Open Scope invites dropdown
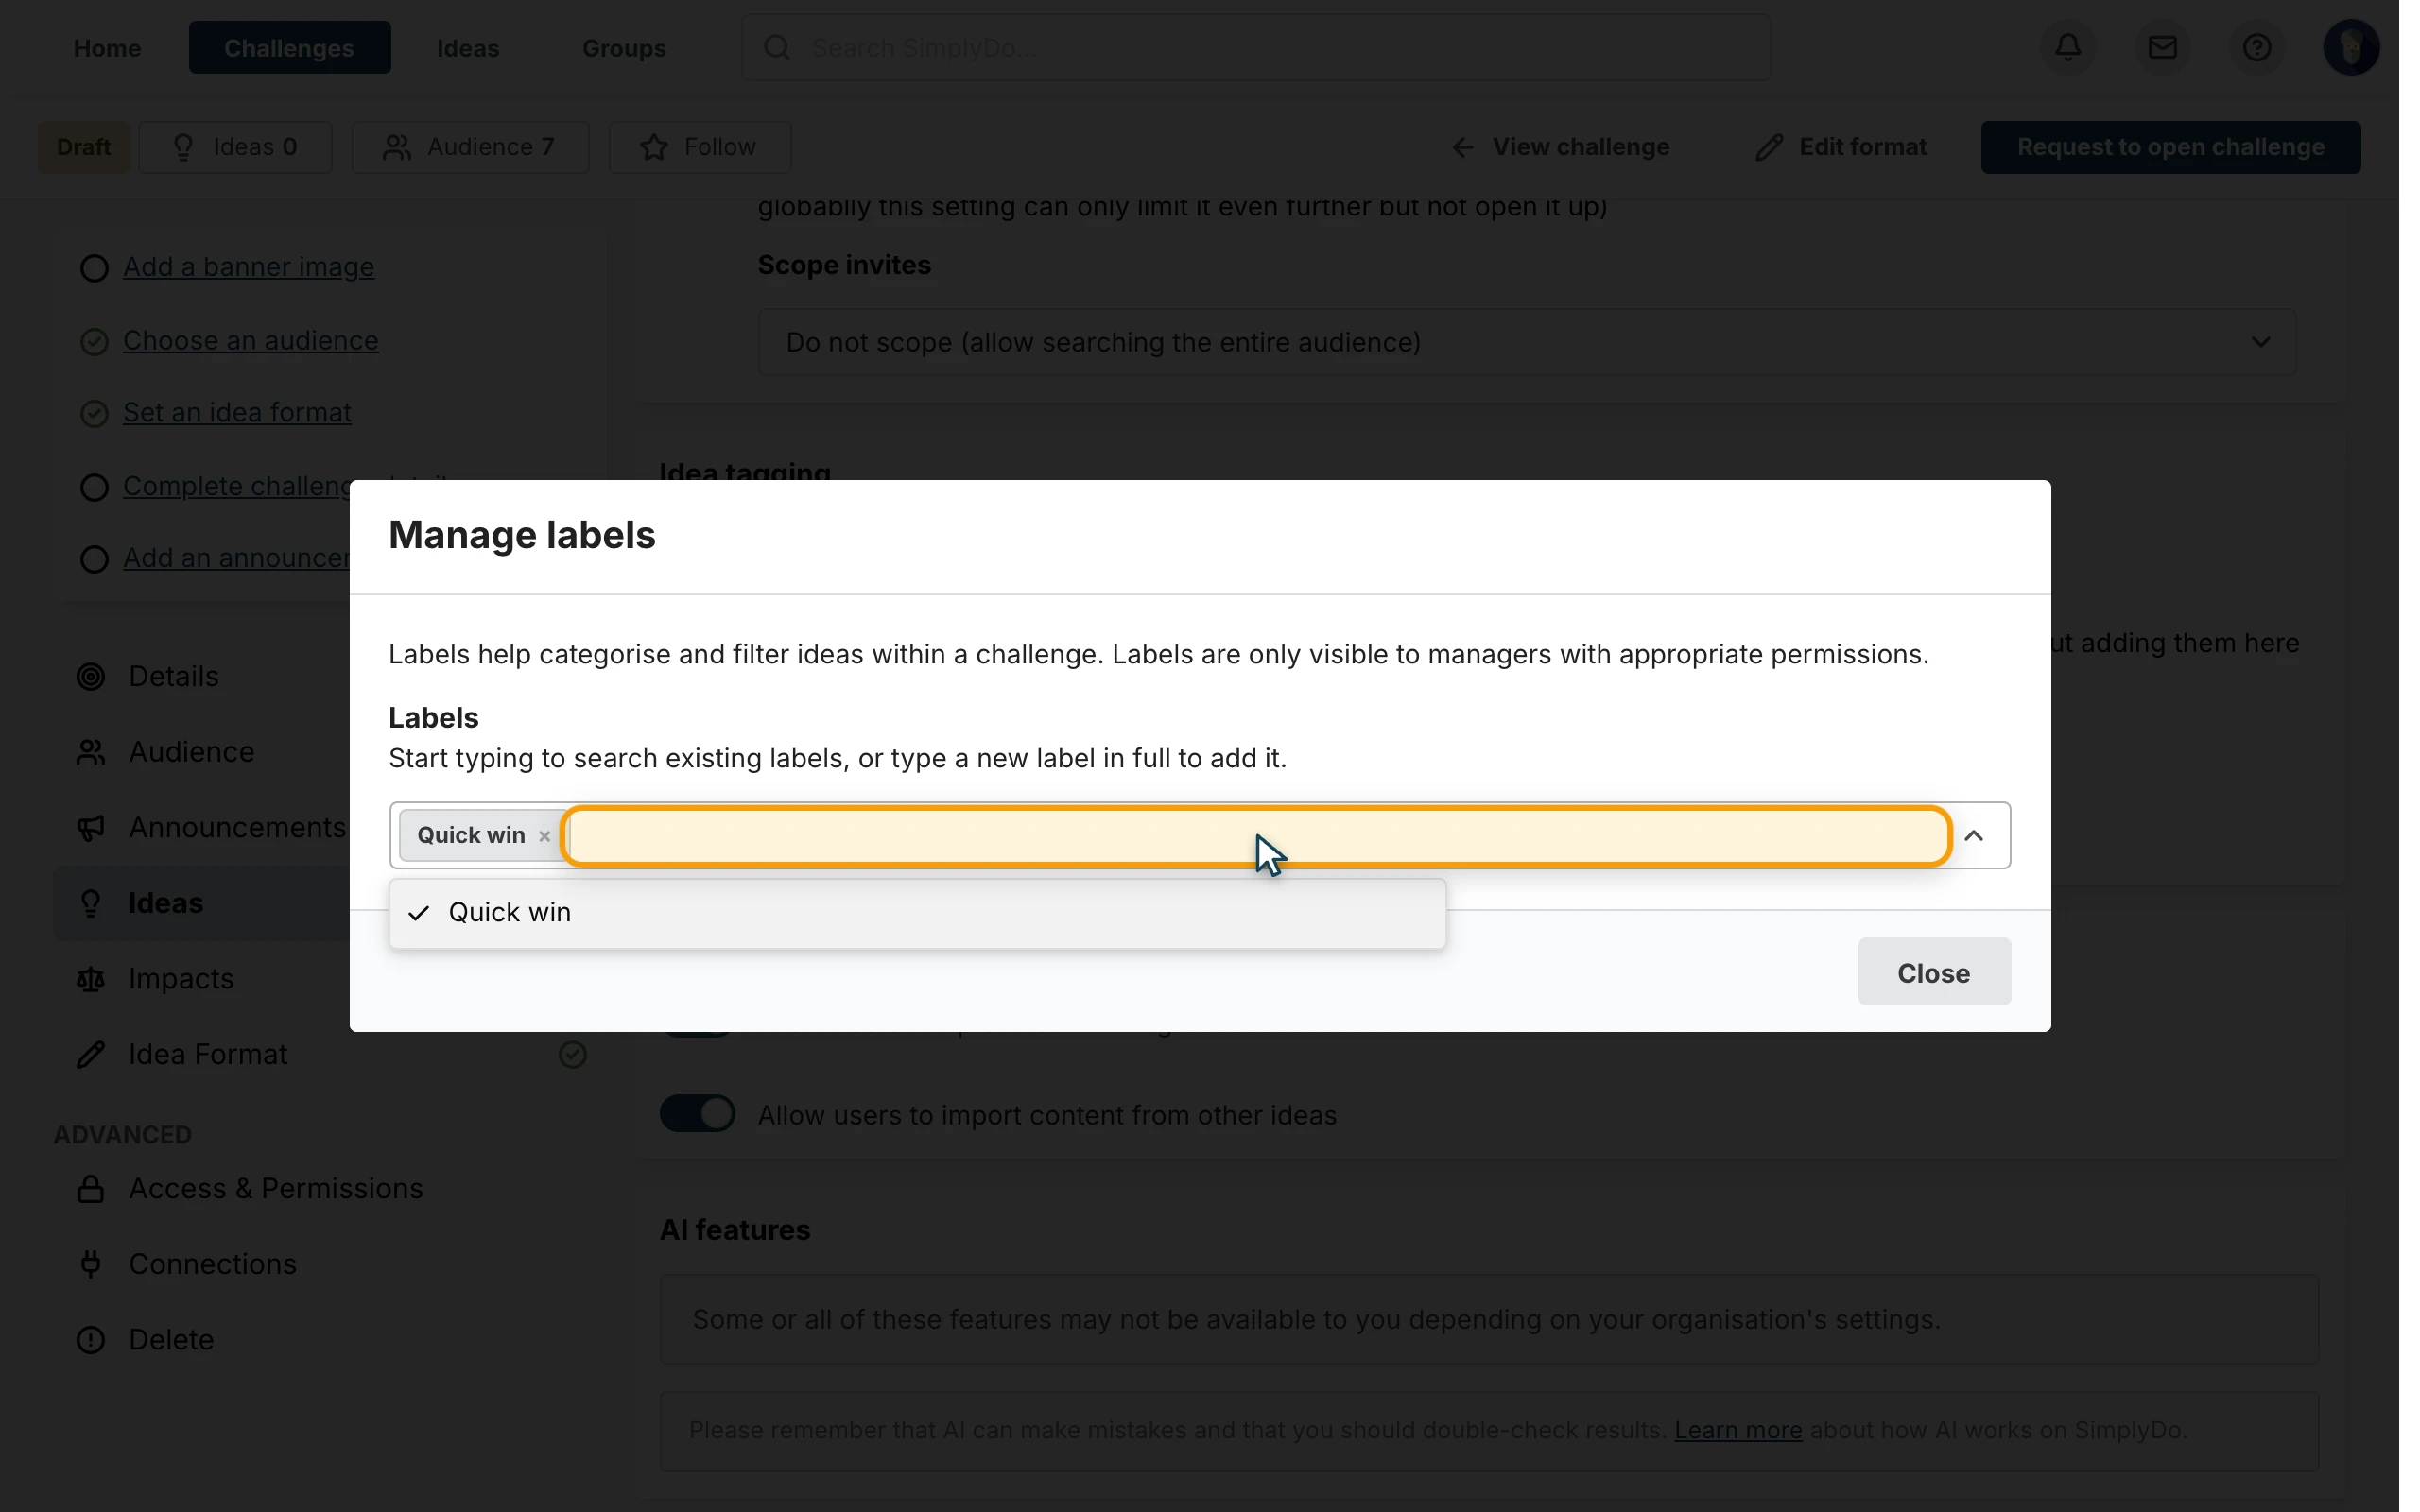The image size is (2420, 1512). [x=1526, y=342]
